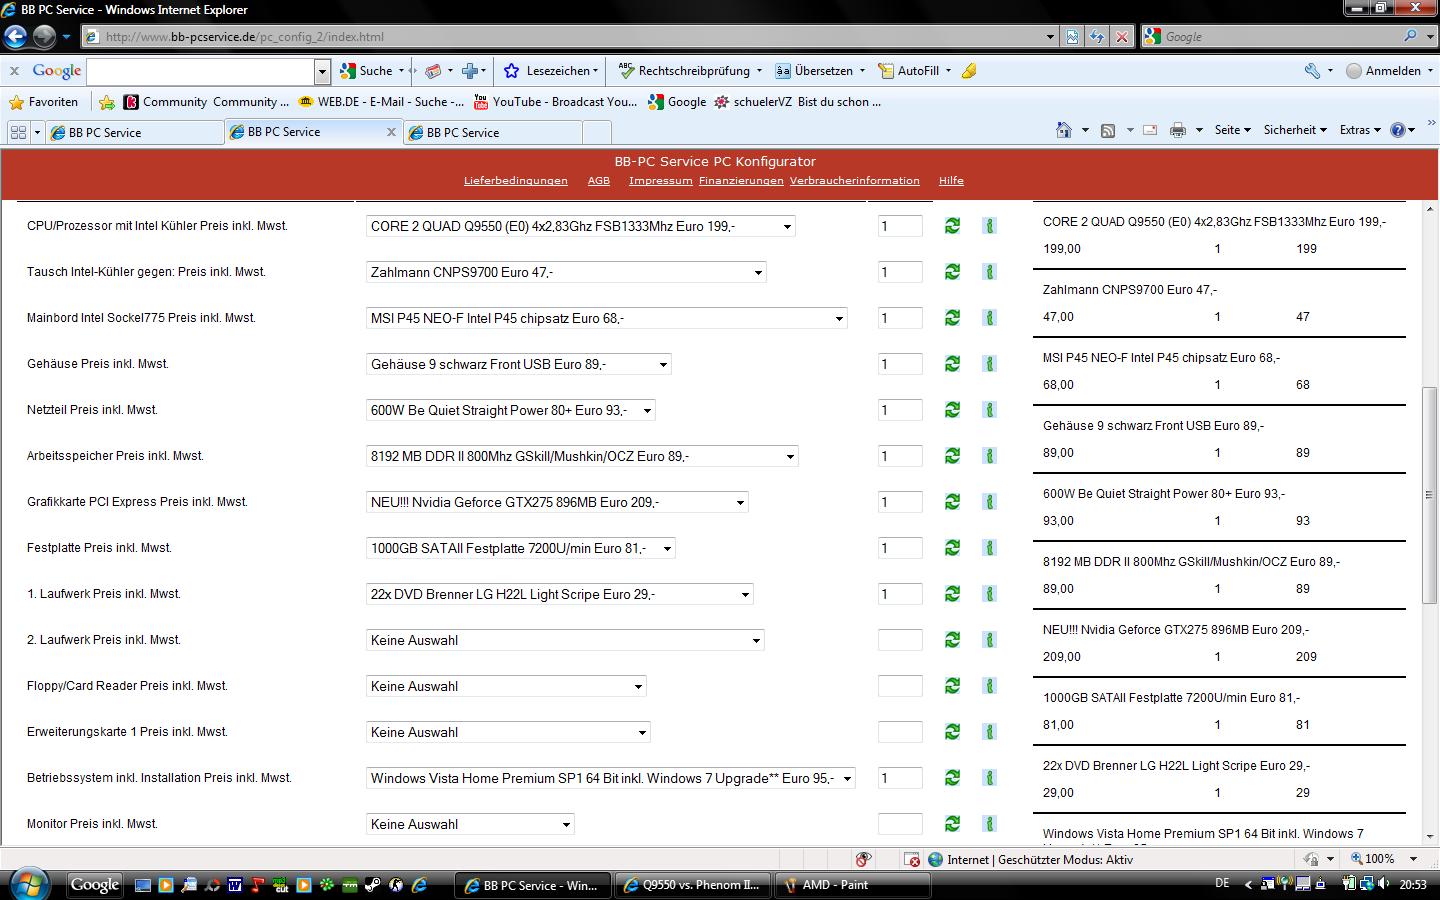1440x900 pixels.
Task: Click the quantity field in CPU/Prozessor row
Action: click(x=900, y=226)
